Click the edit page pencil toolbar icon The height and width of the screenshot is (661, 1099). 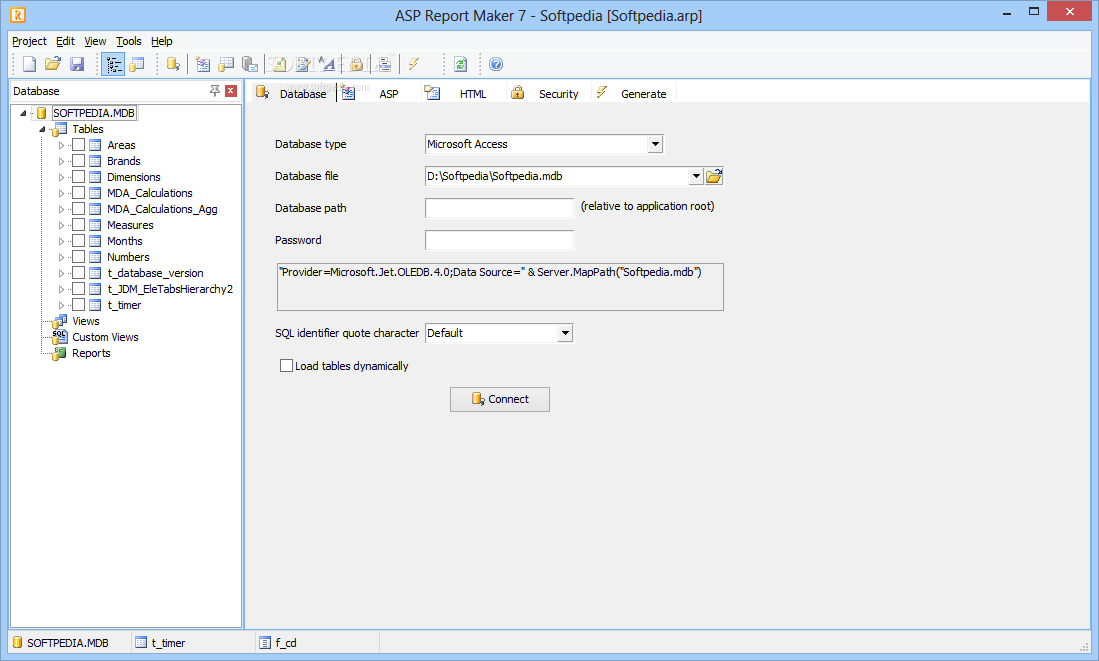(x=303, y=64)
